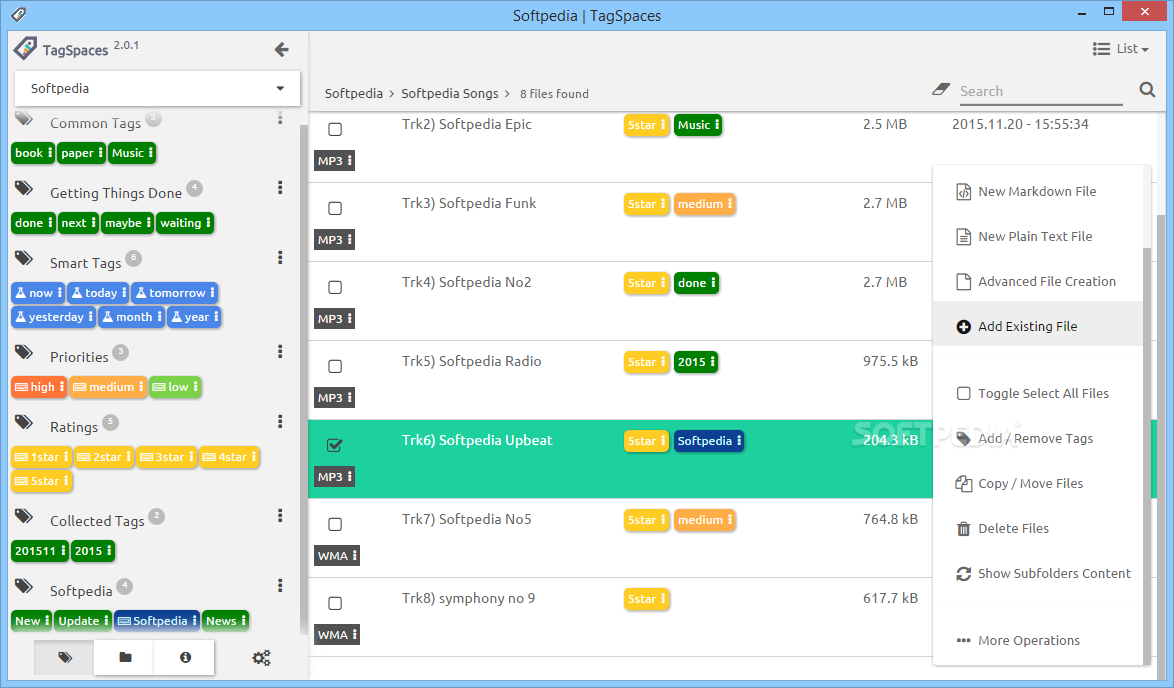This screenshot has width=1174, height=688.
Task: Click Show Subfolders Content
Action: (x=1038, y=573)
